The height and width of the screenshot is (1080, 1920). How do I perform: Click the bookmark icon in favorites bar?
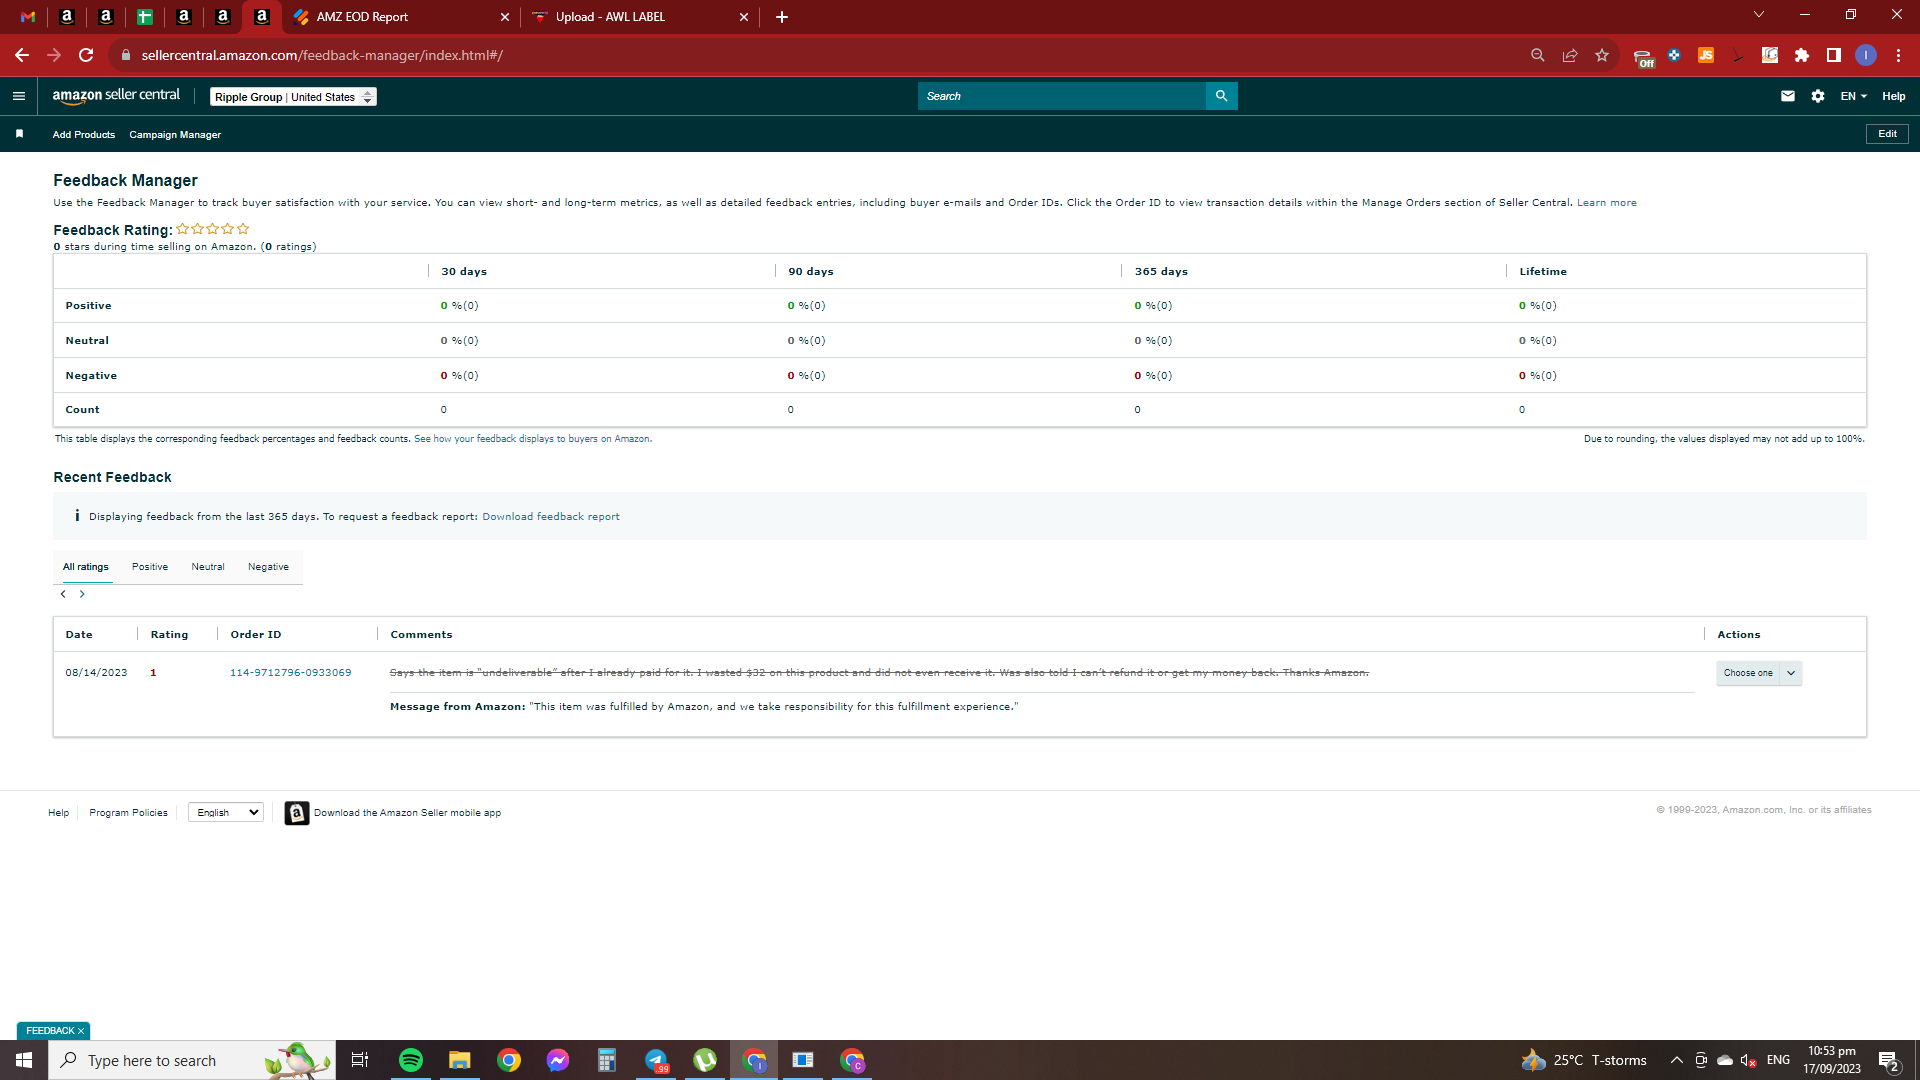[19, 134]
